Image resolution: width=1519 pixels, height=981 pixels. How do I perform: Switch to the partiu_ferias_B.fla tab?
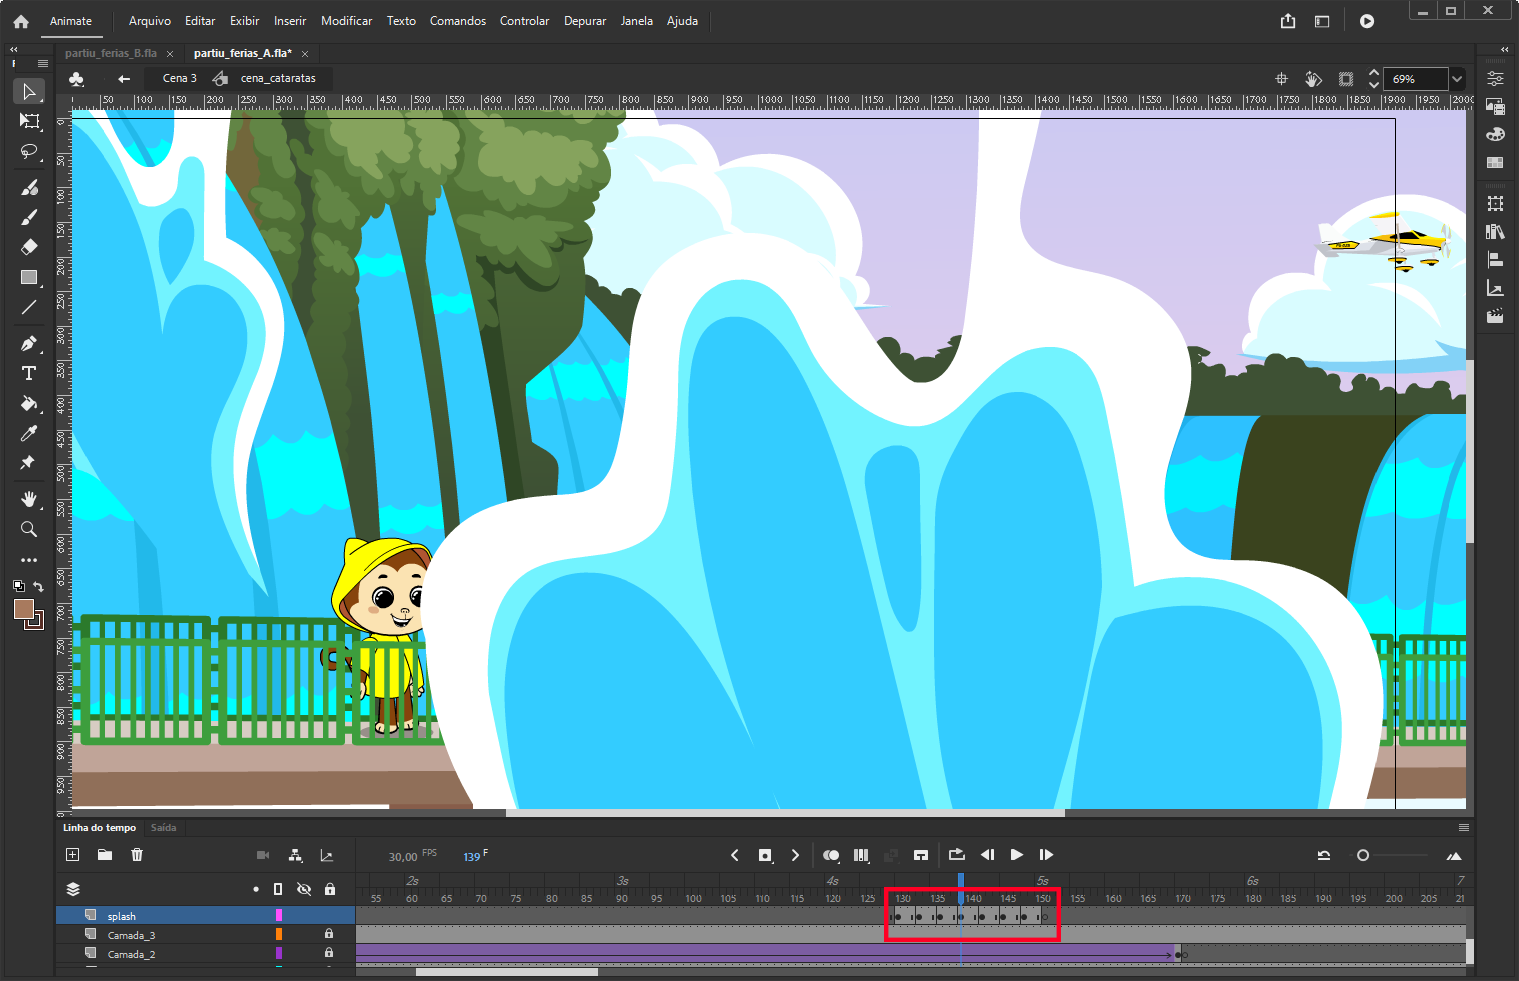click(111, 53)
